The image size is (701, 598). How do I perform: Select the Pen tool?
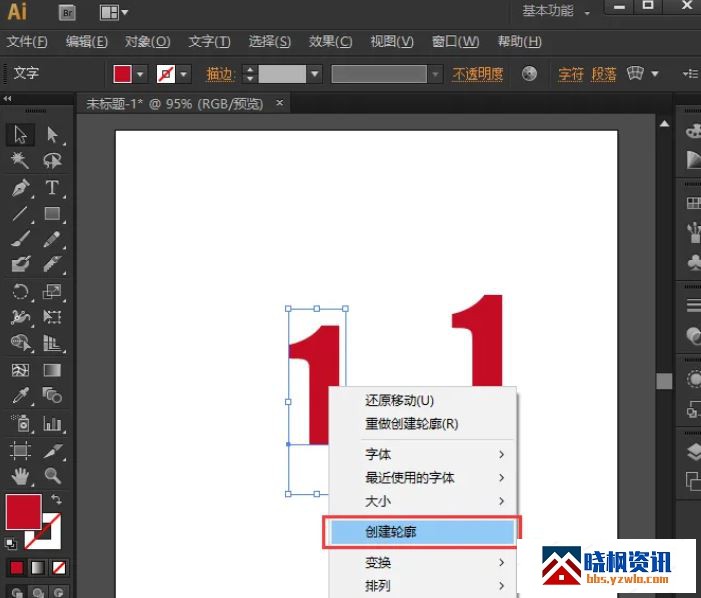click(x=20, y=187)
